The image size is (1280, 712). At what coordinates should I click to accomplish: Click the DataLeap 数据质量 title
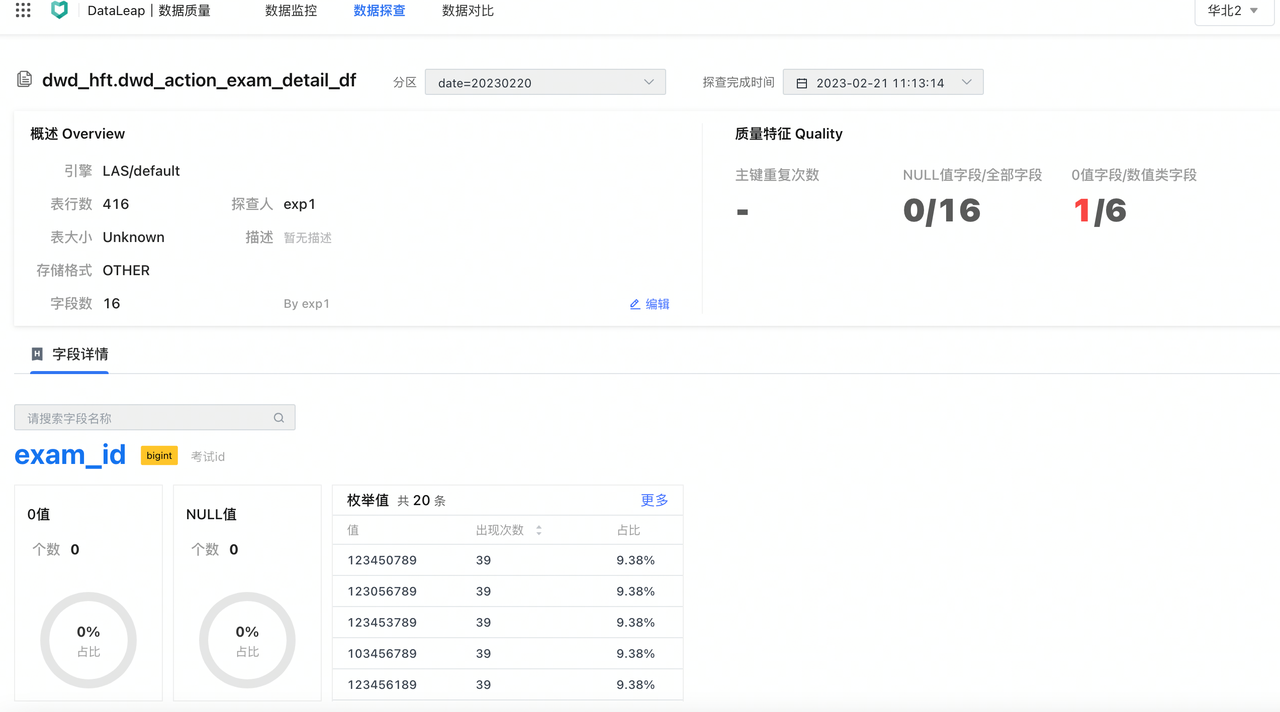(x=149, y=11)
